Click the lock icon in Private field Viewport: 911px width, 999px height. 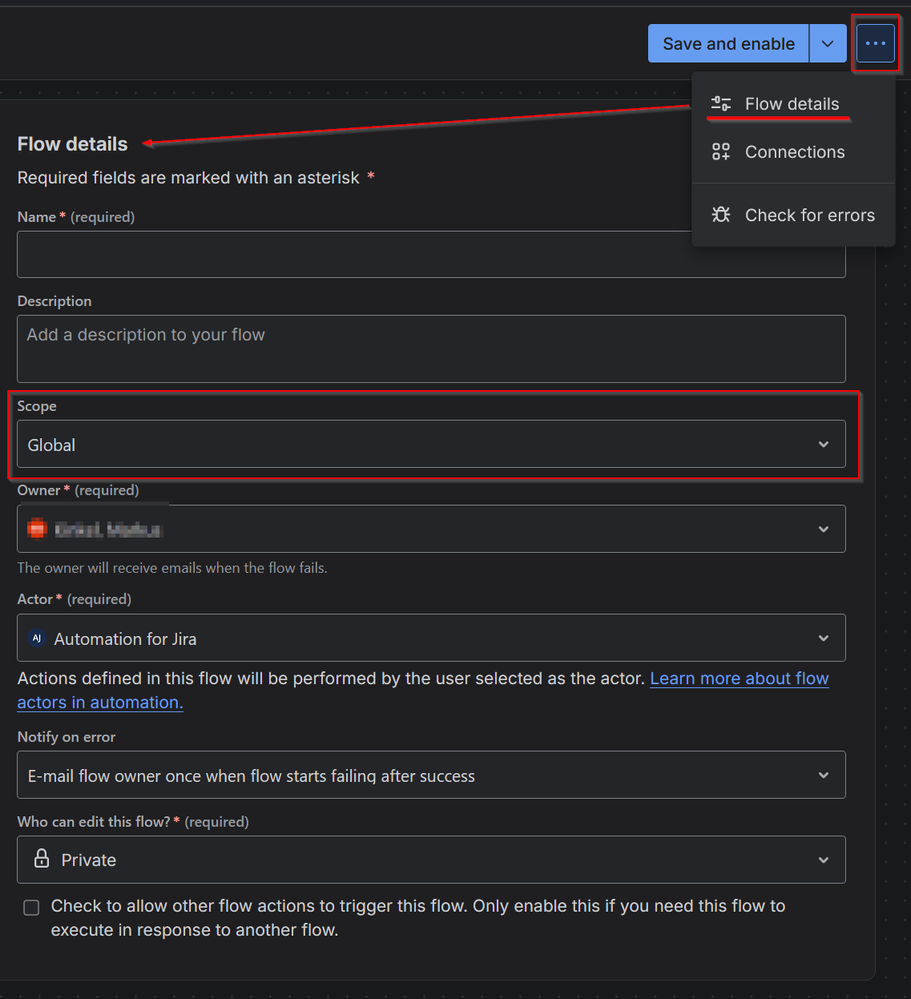(41, 859)
